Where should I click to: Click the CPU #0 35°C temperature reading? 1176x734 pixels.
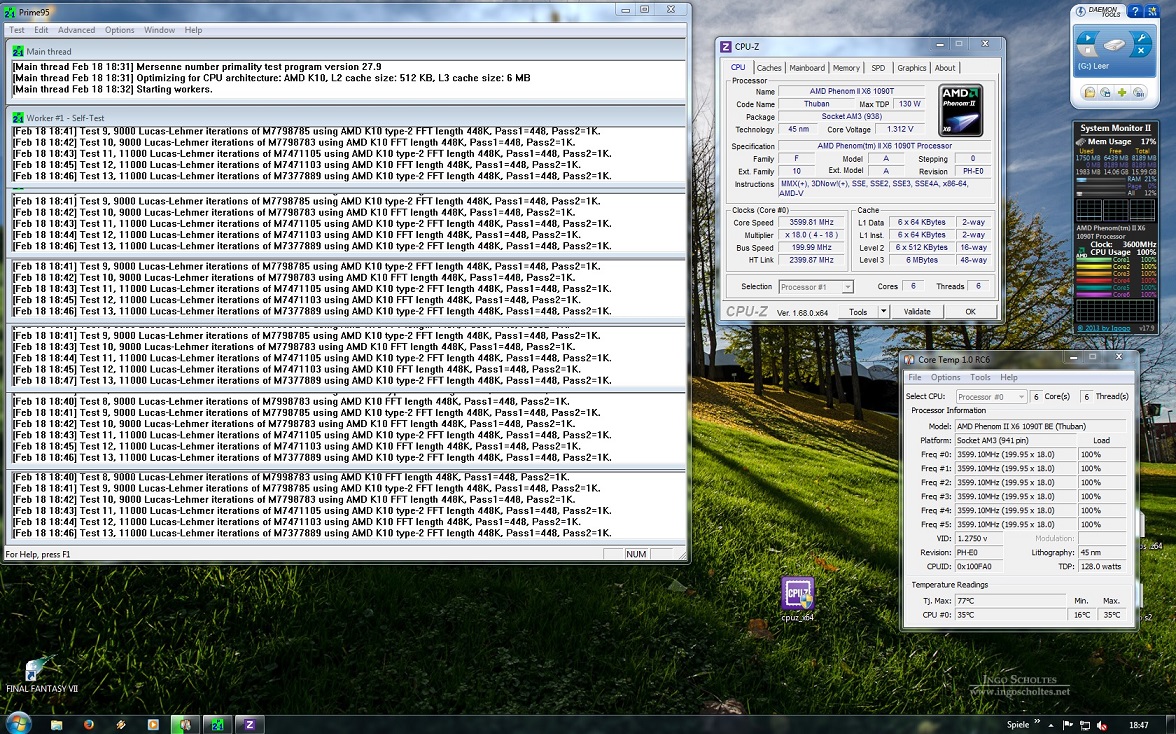[x=1010, y=615]
